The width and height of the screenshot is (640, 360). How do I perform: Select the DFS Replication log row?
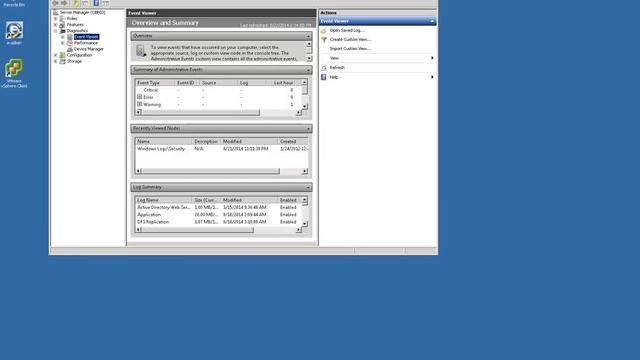(x=218, y=222)
